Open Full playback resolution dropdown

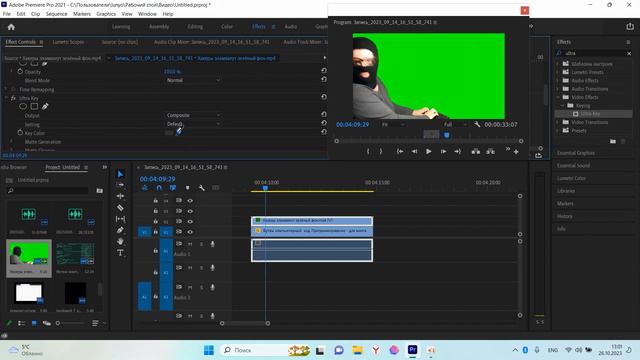point(456,124)
